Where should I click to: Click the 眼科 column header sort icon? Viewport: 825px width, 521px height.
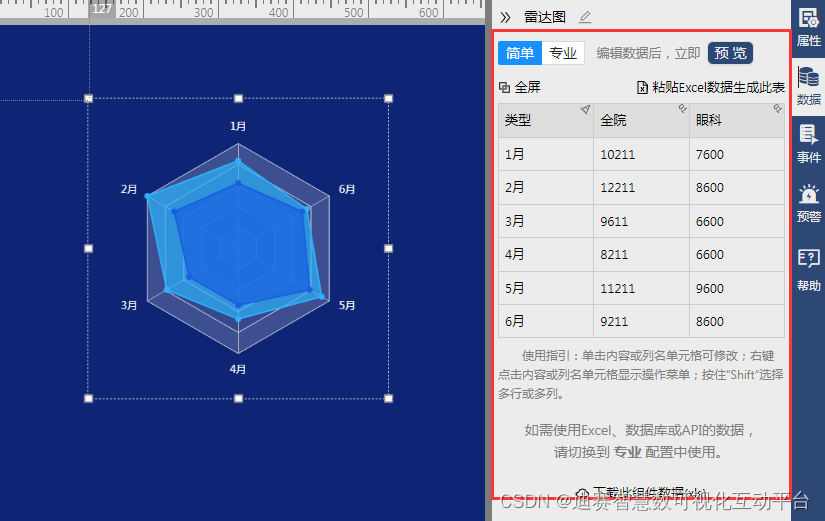(777, 108)
